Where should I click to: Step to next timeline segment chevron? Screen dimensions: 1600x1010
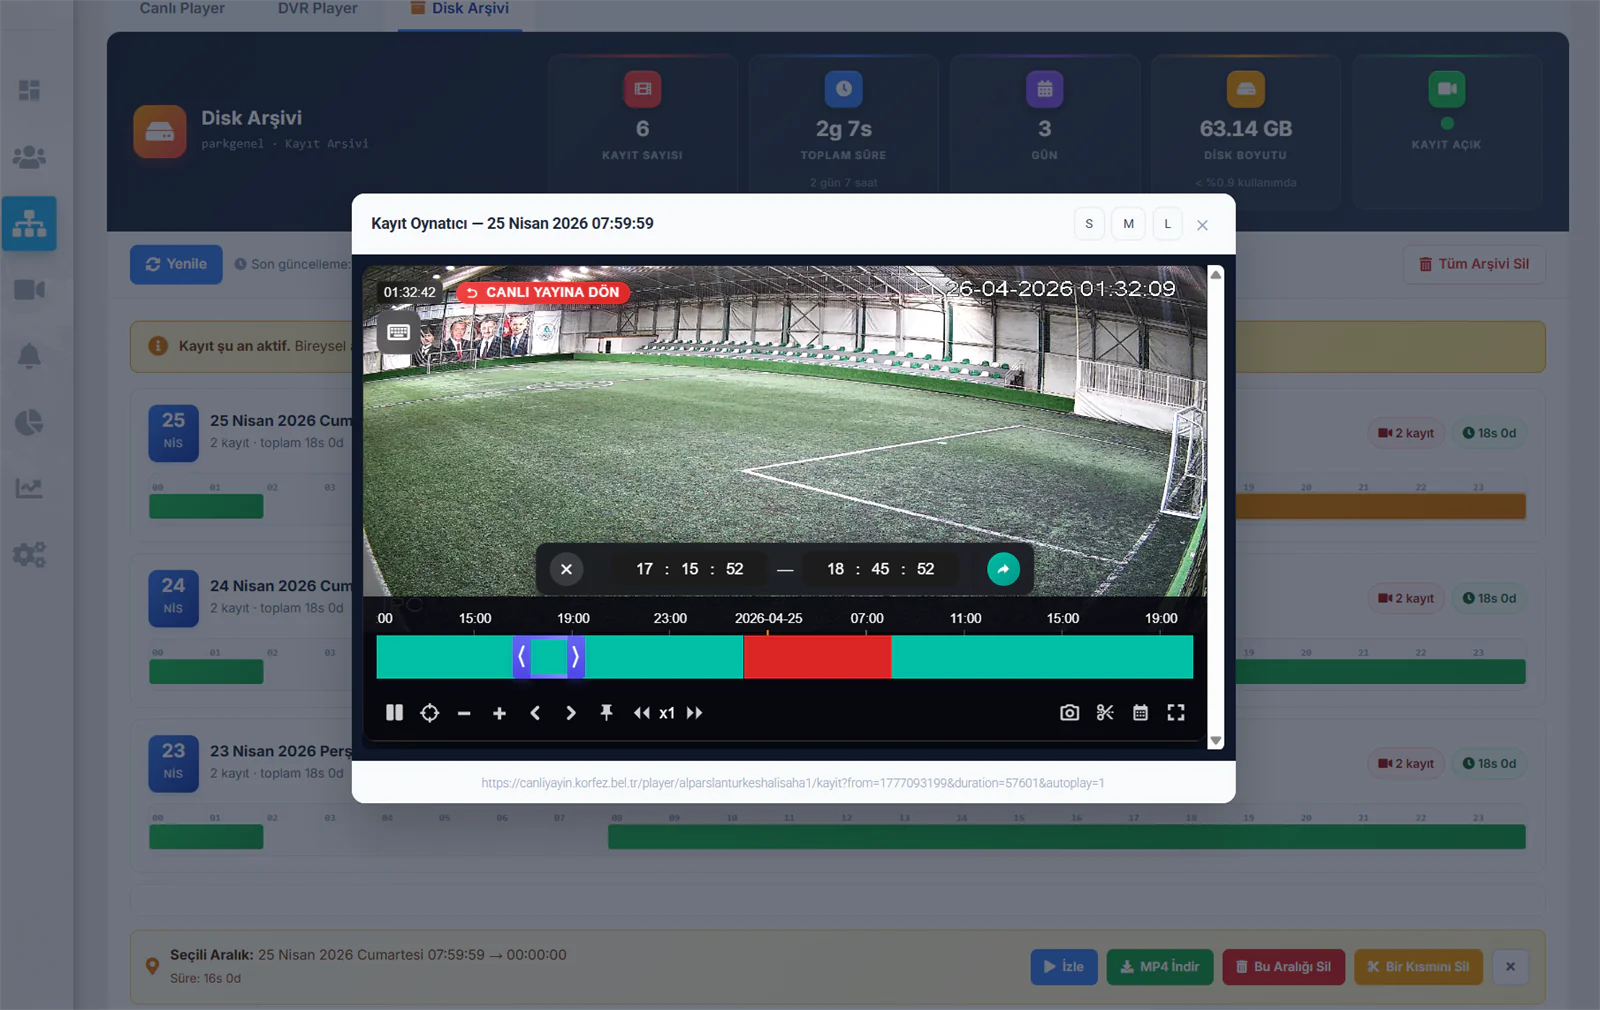pyautogui.click(x=571, y=713)
